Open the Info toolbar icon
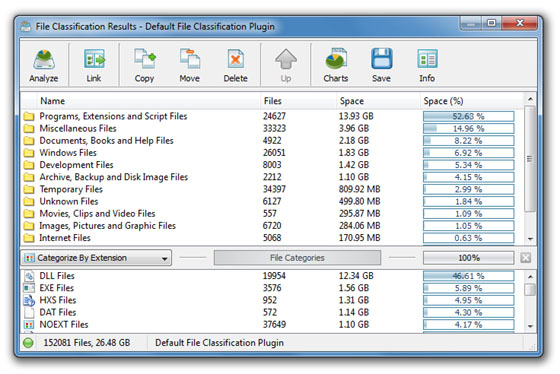Viewport: 560px width, 374px height. (x=427, y=59)
